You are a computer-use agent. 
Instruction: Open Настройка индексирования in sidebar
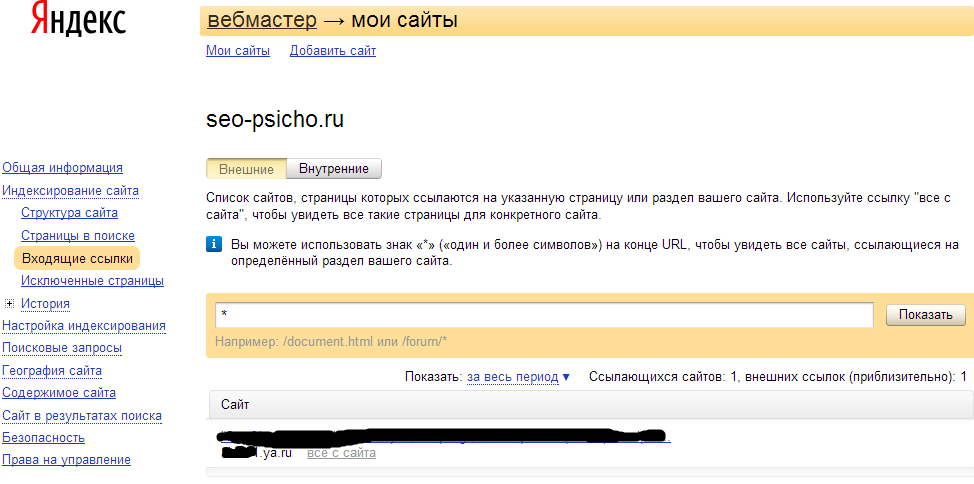coord(84,326)
